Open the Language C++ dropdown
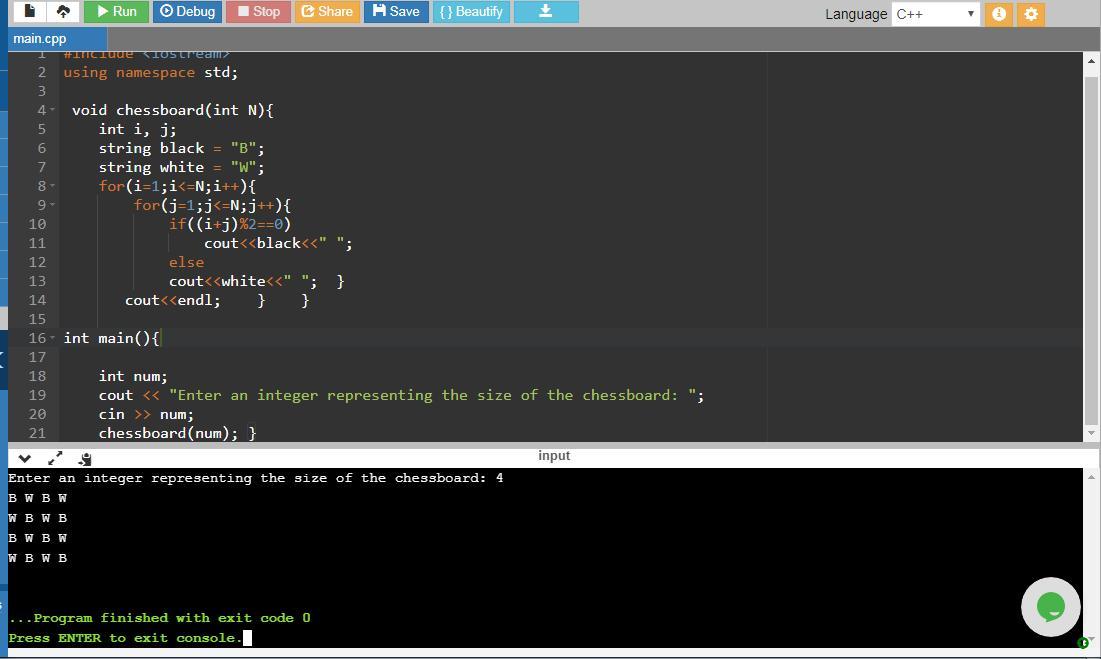The width and height of the screenshot is (1101, 659). pyautogui.click(x=935, y=14)
